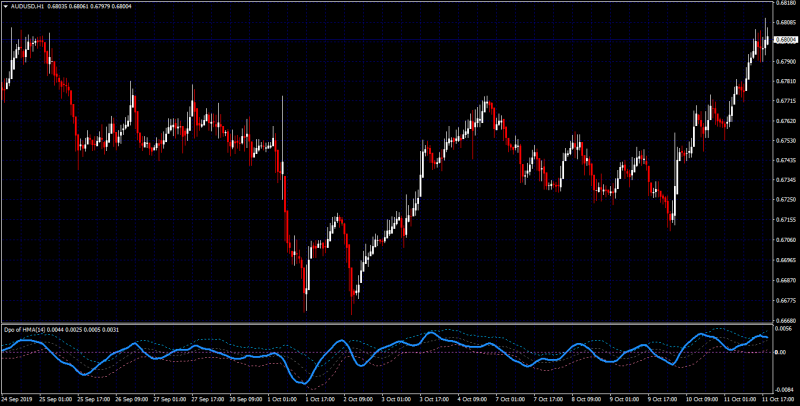Click the 1 Oct 17:00 time label
This screenshot has width=800, height=406.
click(321, 397)
